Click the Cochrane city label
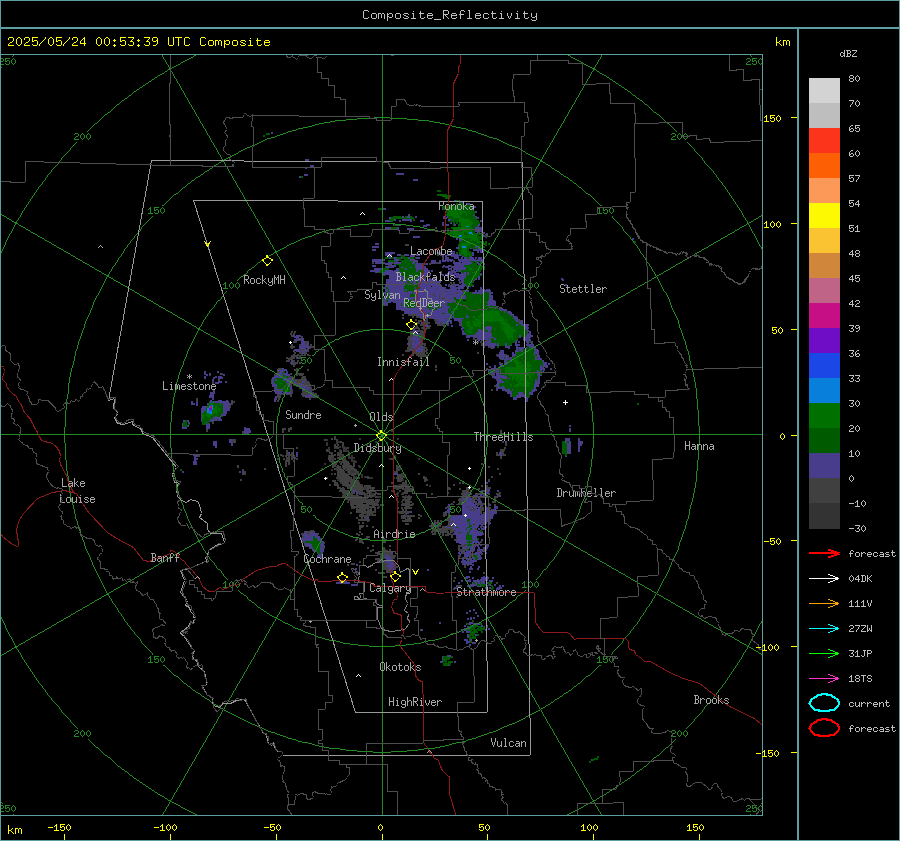900x841 pixels. (327, 559)
